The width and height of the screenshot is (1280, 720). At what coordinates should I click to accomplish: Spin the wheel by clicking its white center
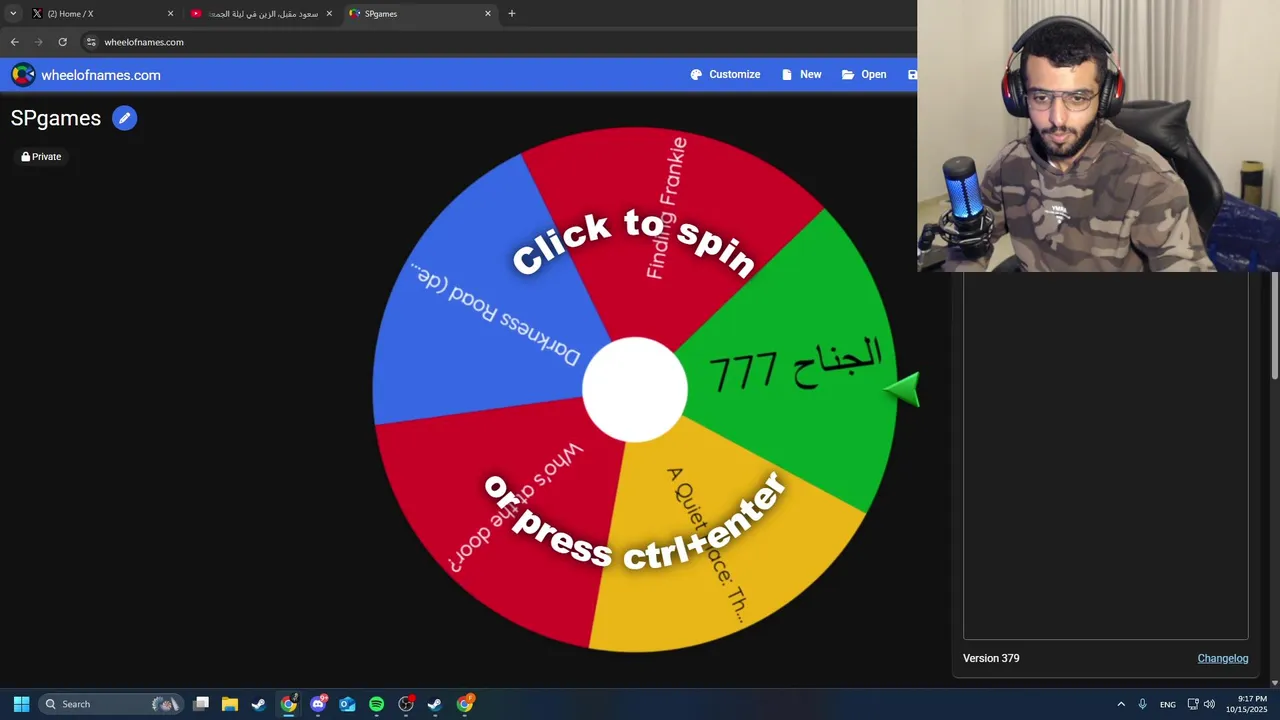[634, 390]
